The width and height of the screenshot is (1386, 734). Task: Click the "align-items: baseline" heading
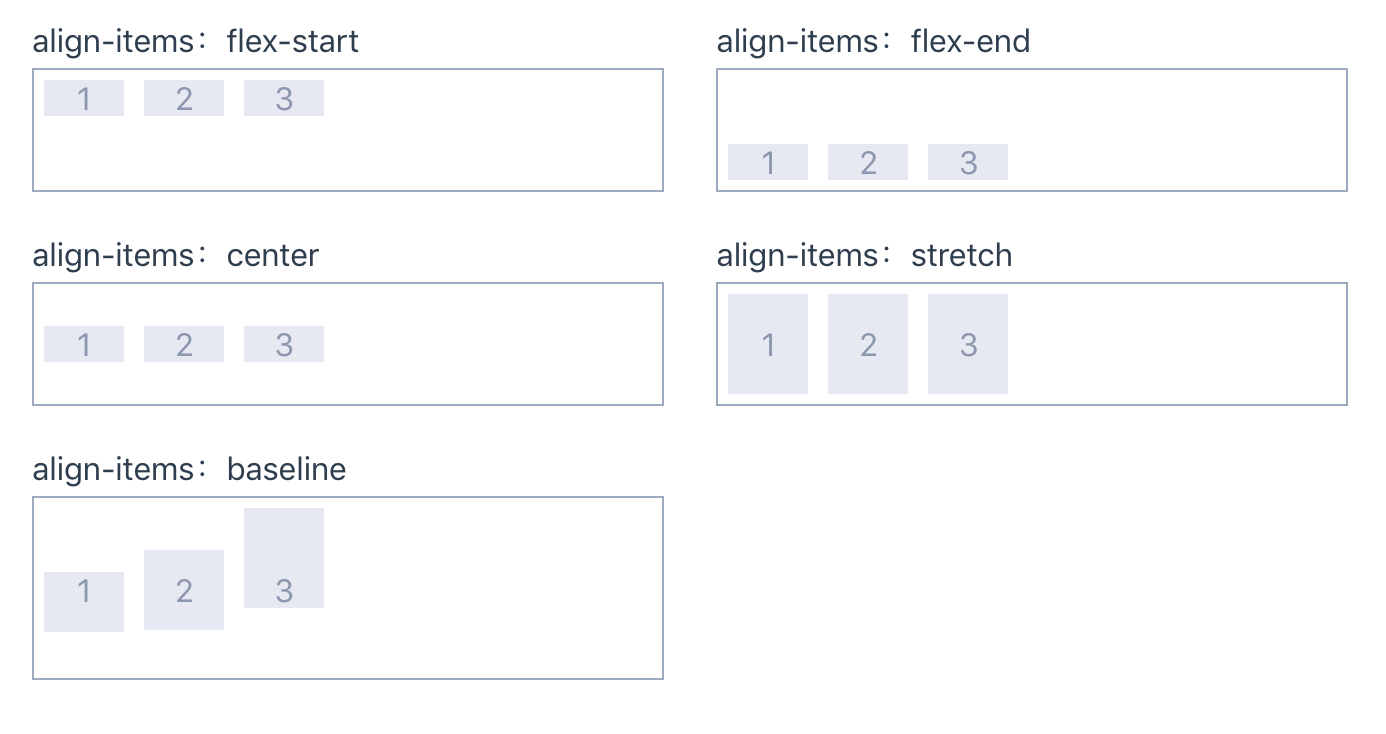coord(189,470)
